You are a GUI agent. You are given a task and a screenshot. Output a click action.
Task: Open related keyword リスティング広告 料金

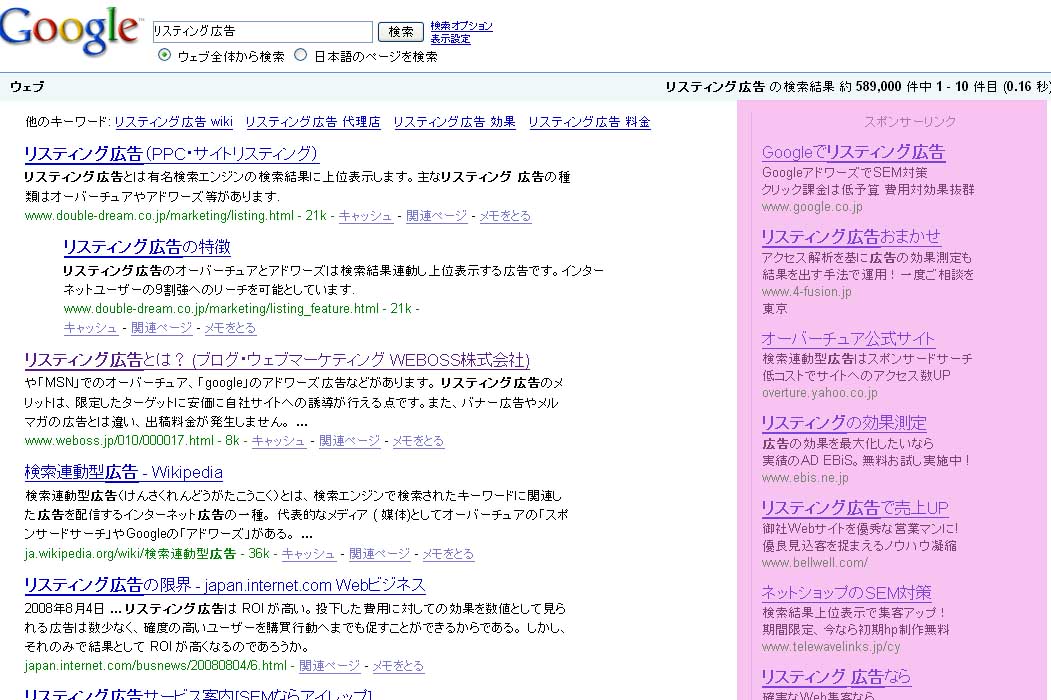[589, 122]
